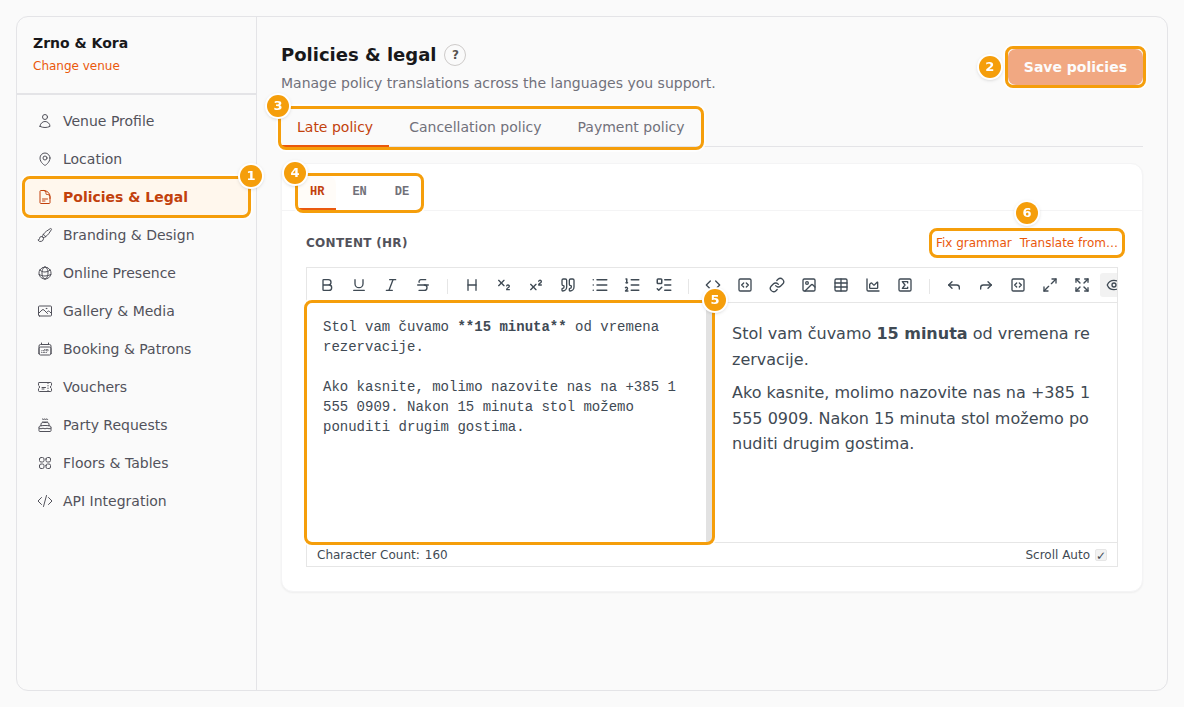Open Branding & Design settings
1184x707 pixels.
point(137,235)
